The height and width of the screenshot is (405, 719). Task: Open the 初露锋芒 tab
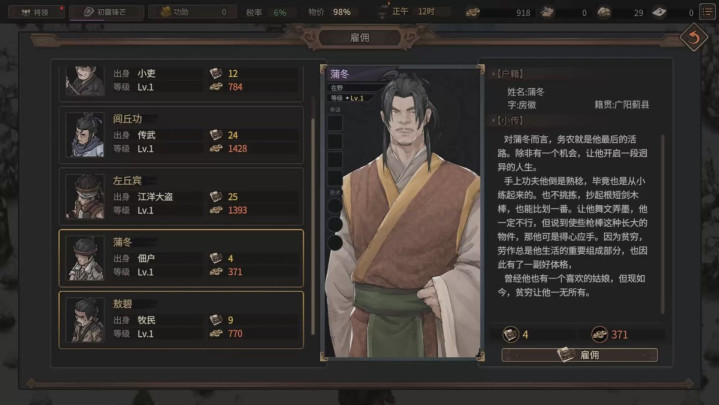pyautogui.click(x=106, y=12)
